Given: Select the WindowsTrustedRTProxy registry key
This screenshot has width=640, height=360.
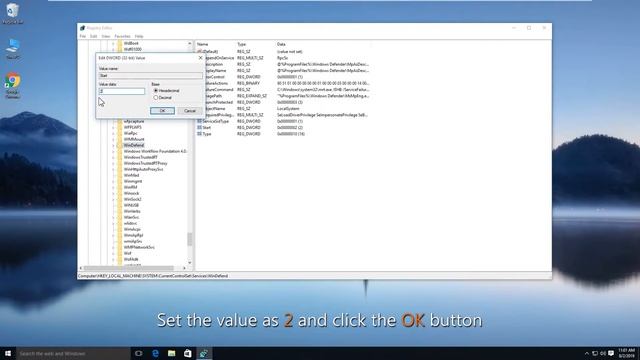Looking at the screenshot, I should pos(145,163).
